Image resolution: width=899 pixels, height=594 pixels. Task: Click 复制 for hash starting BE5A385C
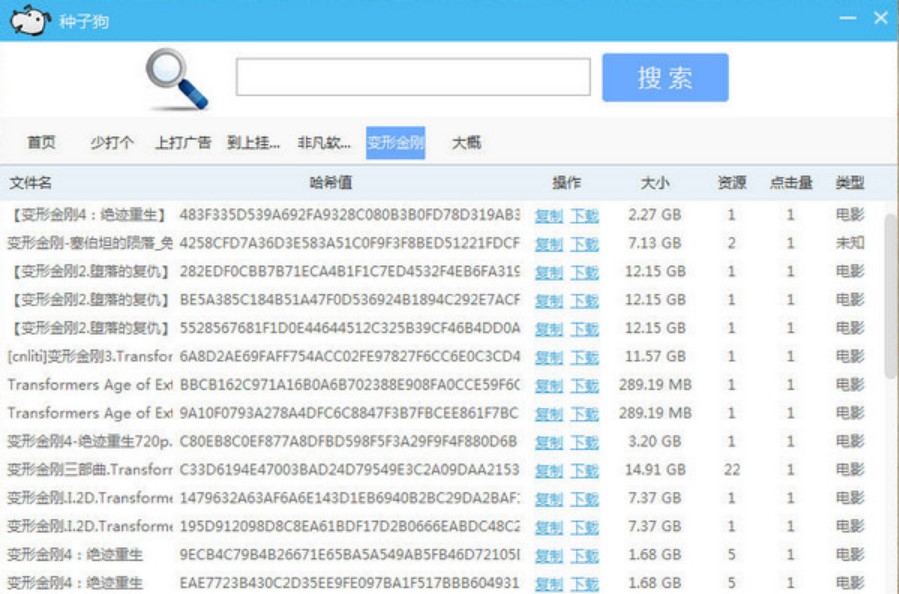click(549, 300)
